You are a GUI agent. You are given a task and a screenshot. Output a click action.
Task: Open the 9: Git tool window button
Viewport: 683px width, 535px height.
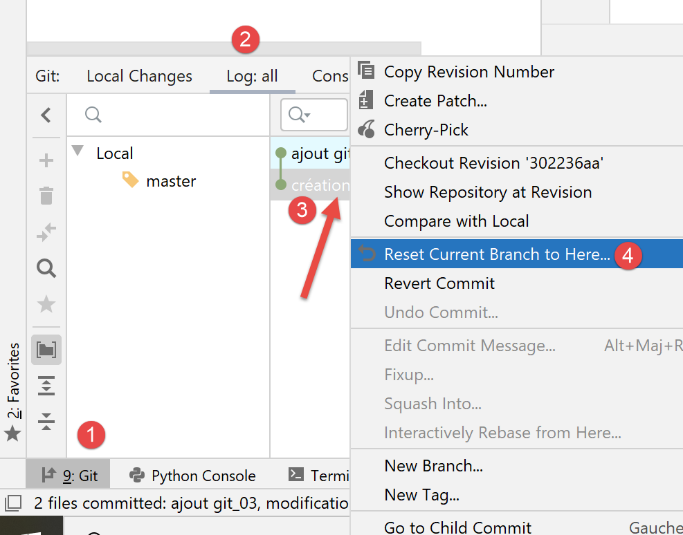click(68, 476)
